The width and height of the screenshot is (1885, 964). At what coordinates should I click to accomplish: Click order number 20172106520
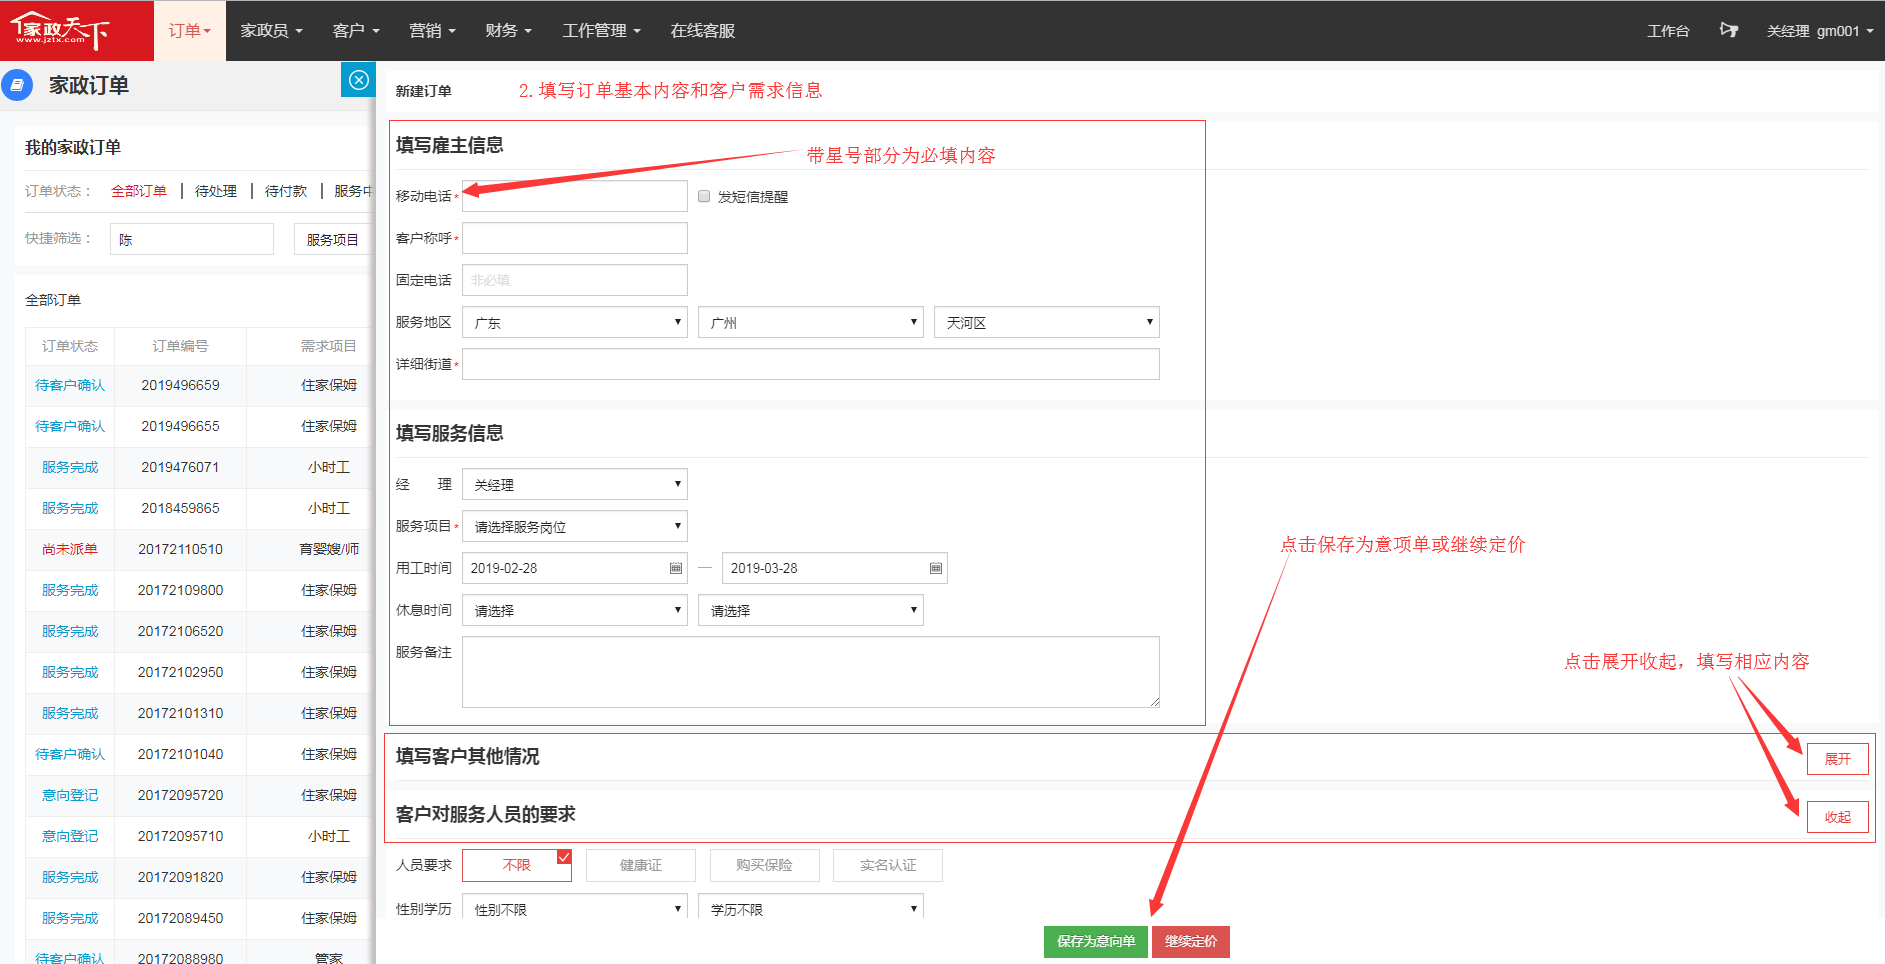tap(180, 631)
